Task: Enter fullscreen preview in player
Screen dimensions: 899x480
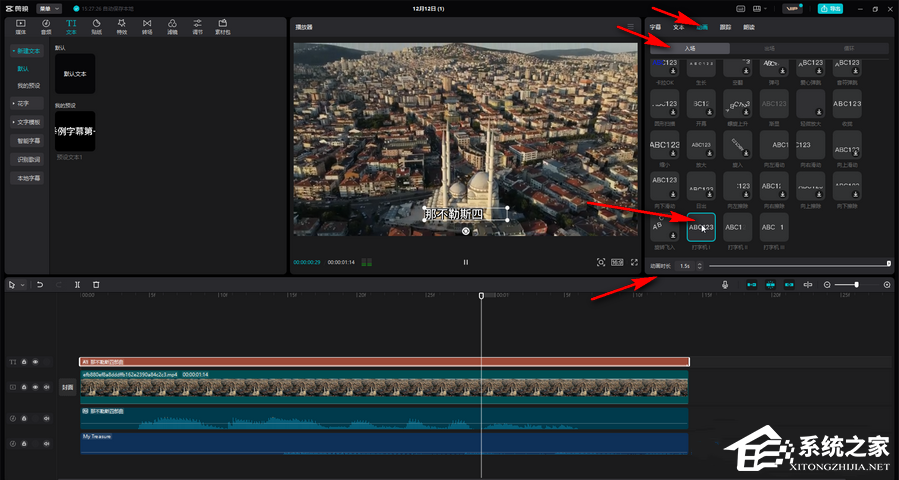Action: [634, 262]
